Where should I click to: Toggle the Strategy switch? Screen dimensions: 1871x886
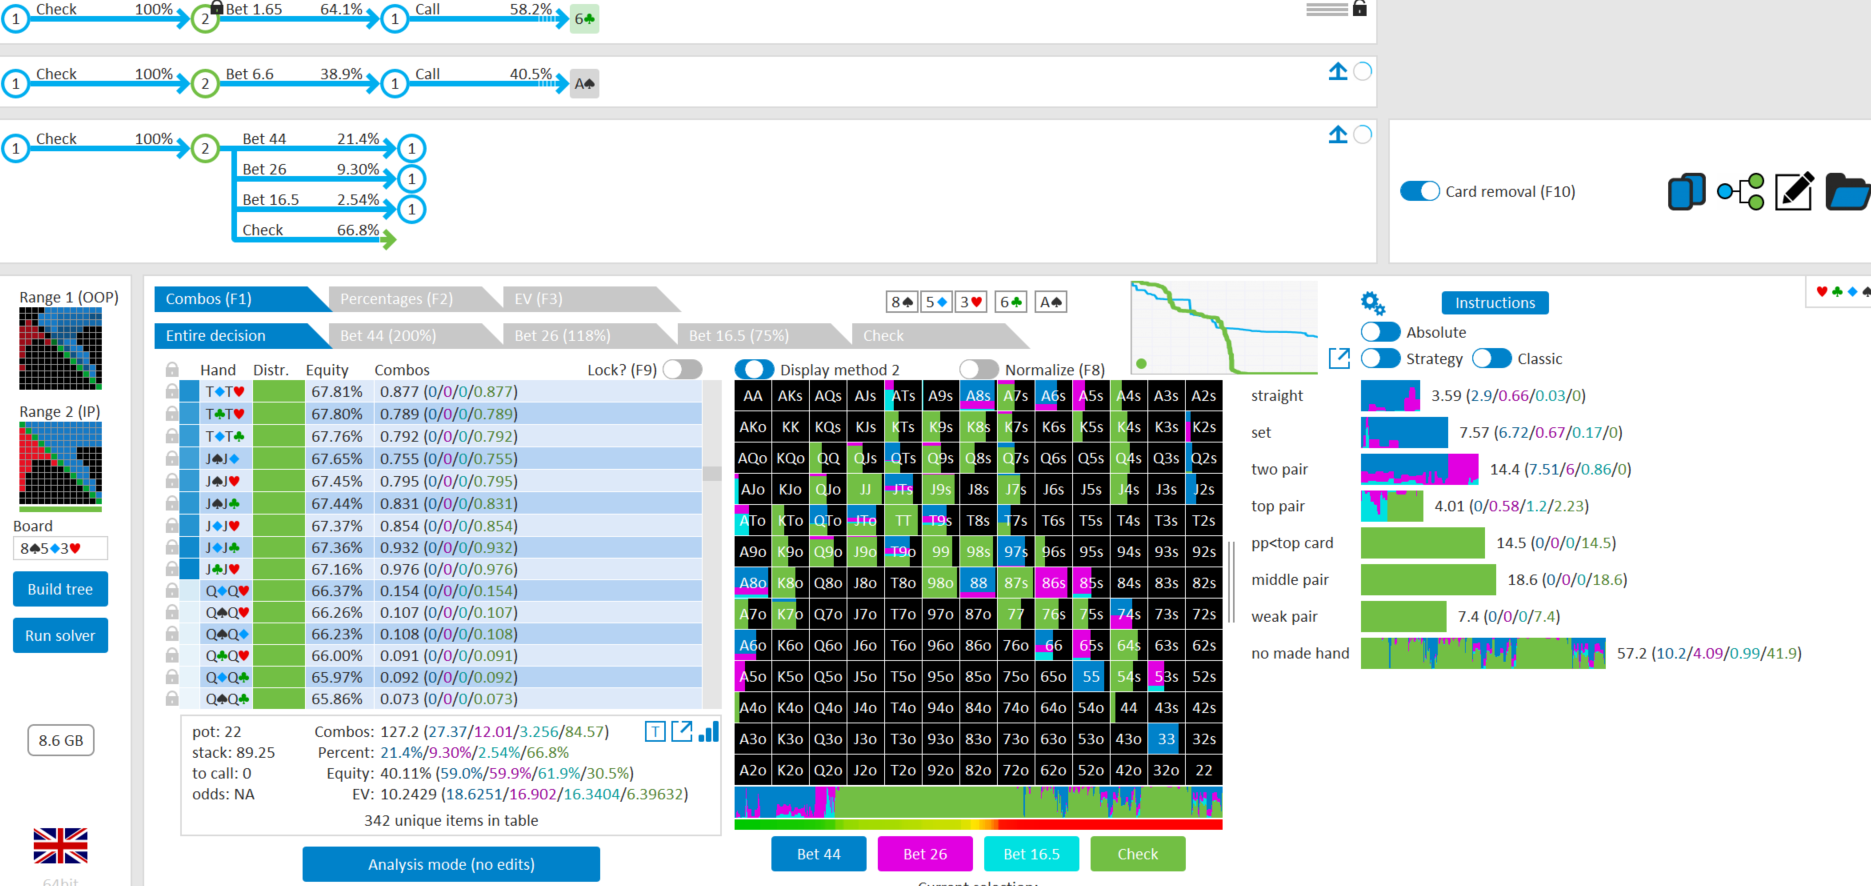(x=1380, y=358)
